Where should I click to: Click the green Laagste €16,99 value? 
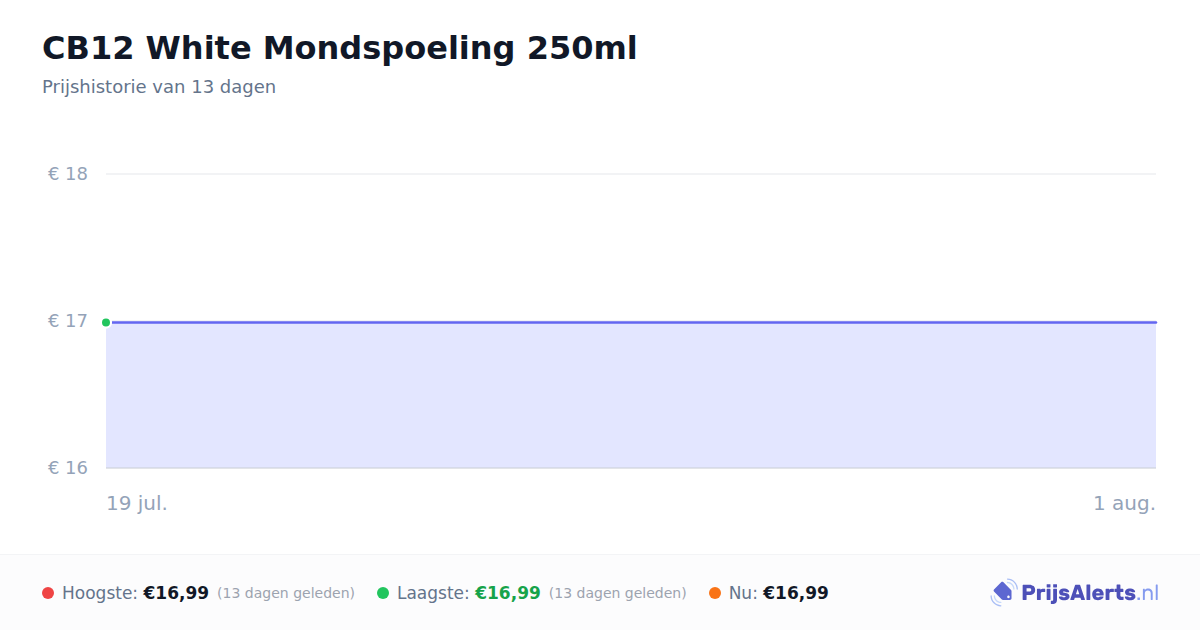[508, 593]
